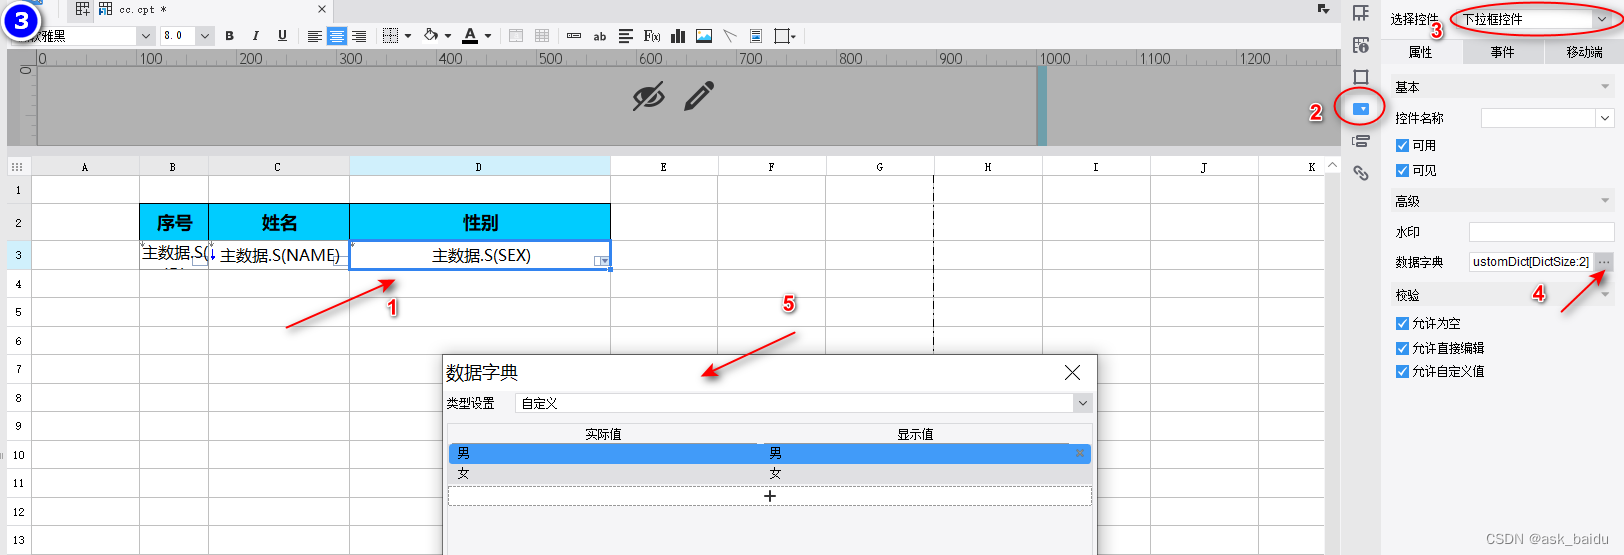The width and height of the screenshot is (1624, 555).
Task: Collapse the 高级 section
Action: click(1605, 201)
